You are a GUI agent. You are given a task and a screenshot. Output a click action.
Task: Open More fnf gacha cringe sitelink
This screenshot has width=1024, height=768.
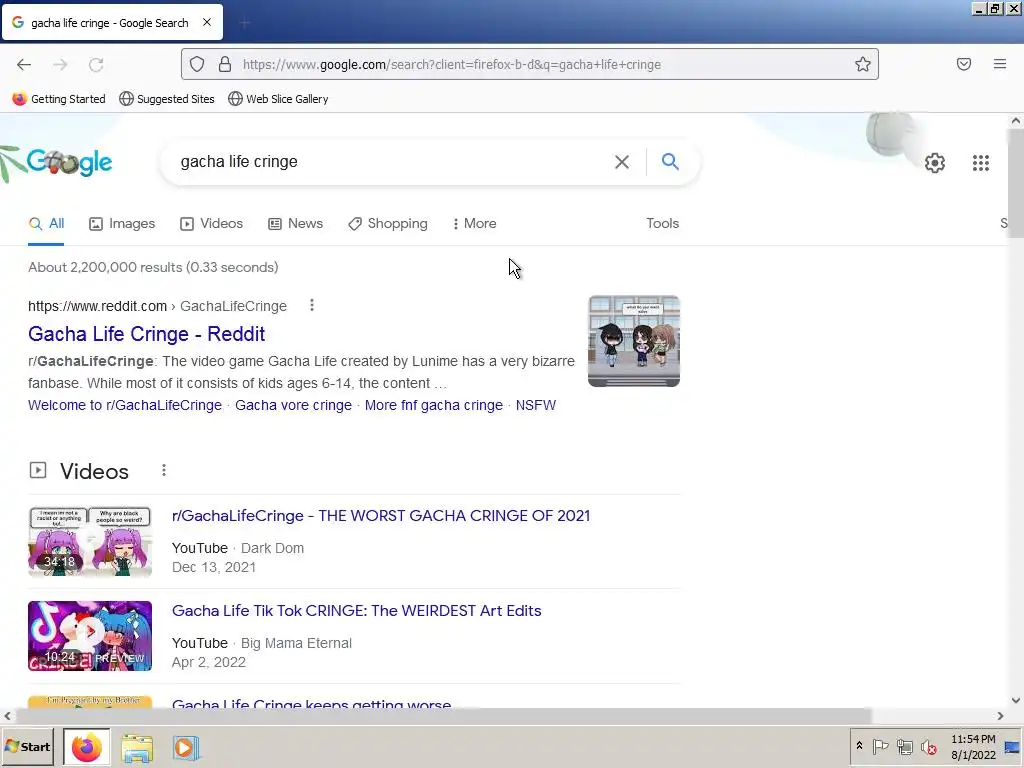[434, 405]
